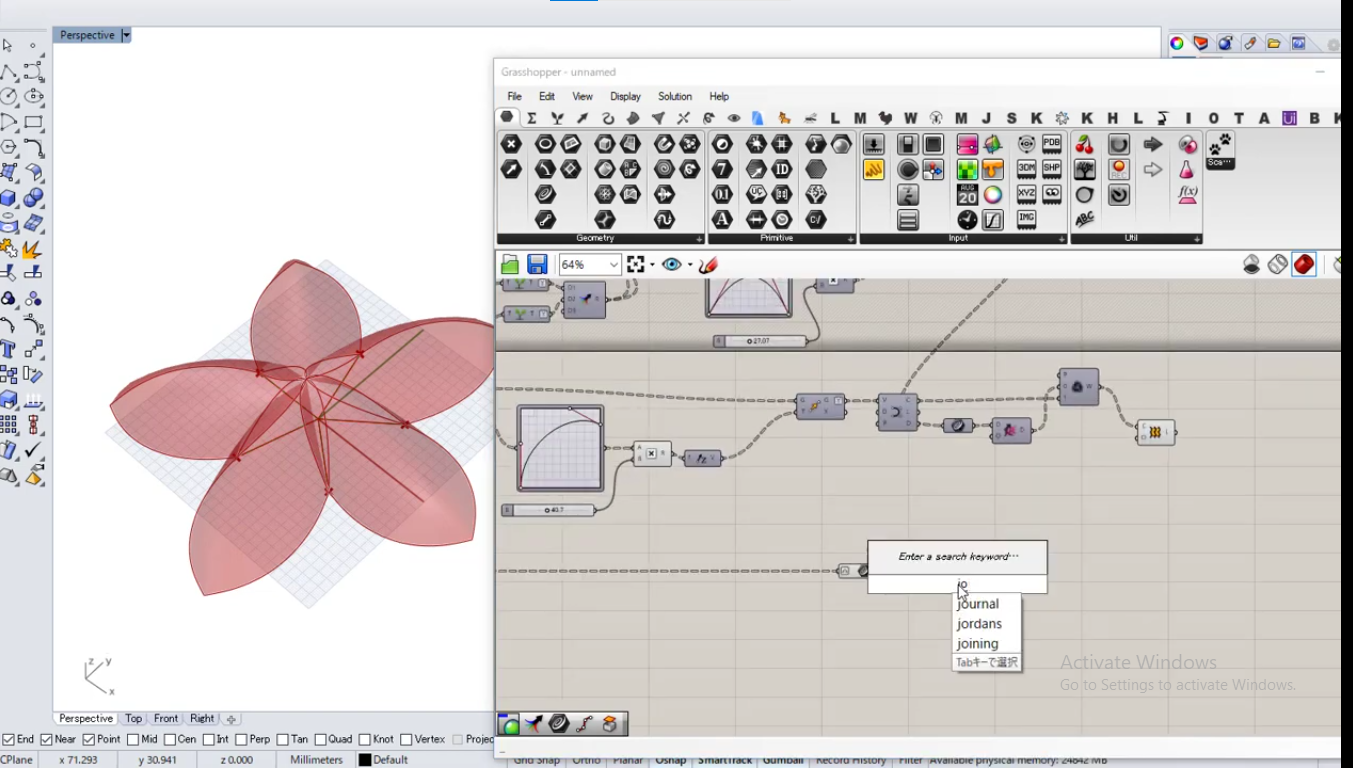
Task: Add the Calendar component showing 20
Action: click(x=967, y=195)
